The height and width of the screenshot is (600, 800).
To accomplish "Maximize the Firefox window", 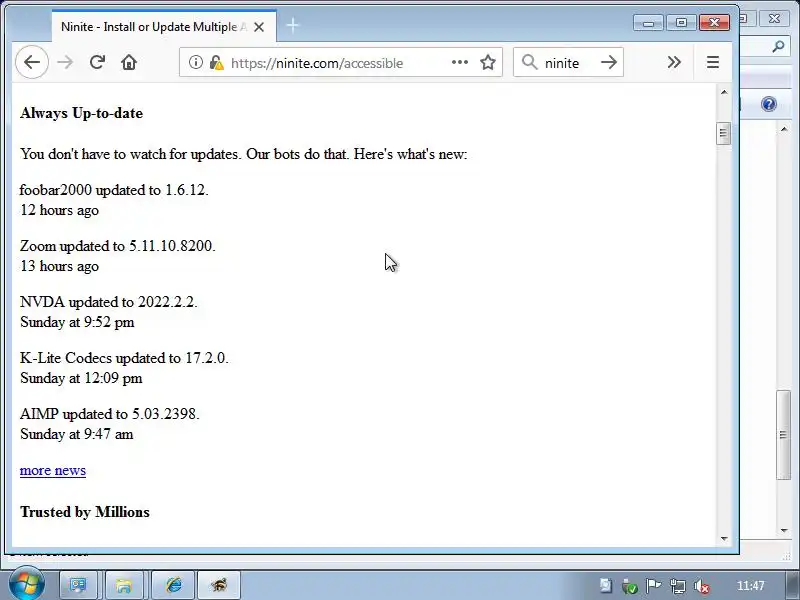I will pos(681,22).
